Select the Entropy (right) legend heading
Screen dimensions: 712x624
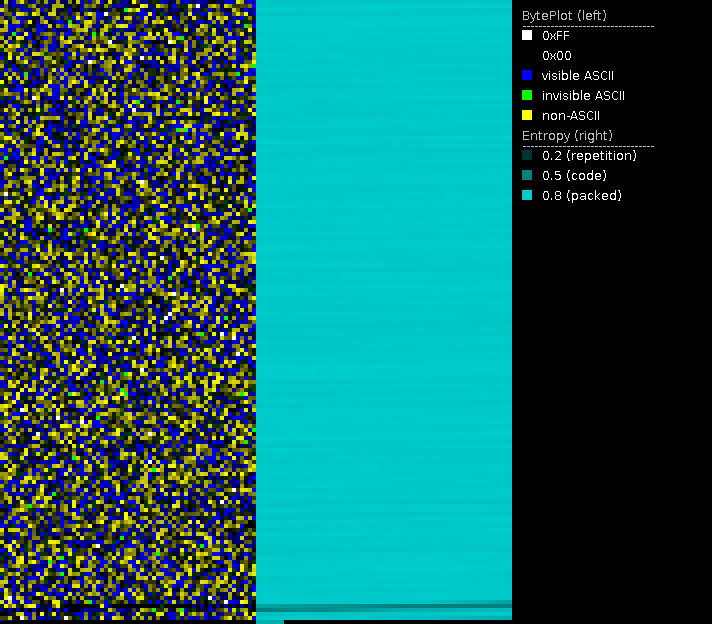567,136
